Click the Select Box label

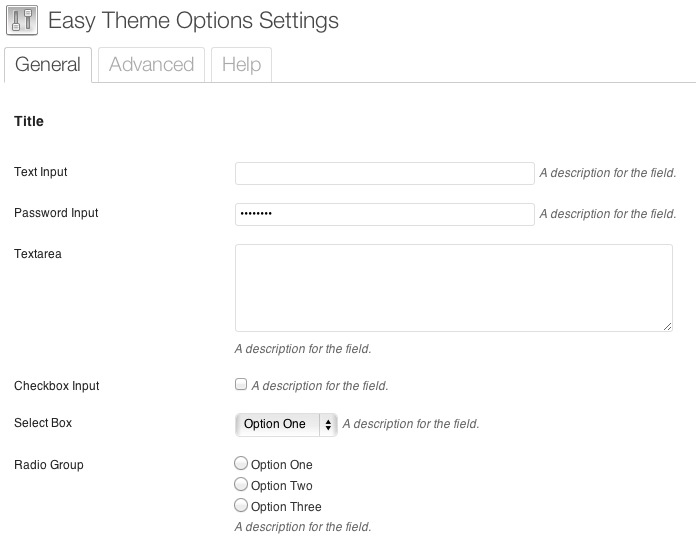pyautogui.click(x=43, y=423)
